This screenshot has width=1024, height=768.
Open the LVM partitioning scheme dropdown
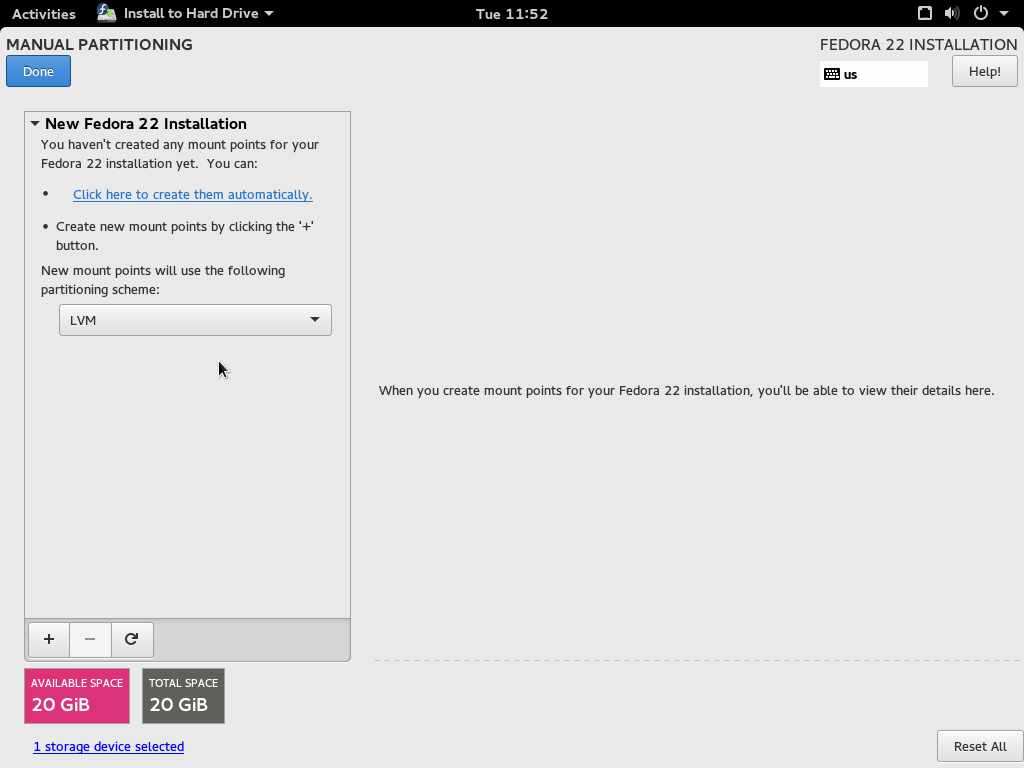(195, 320)
